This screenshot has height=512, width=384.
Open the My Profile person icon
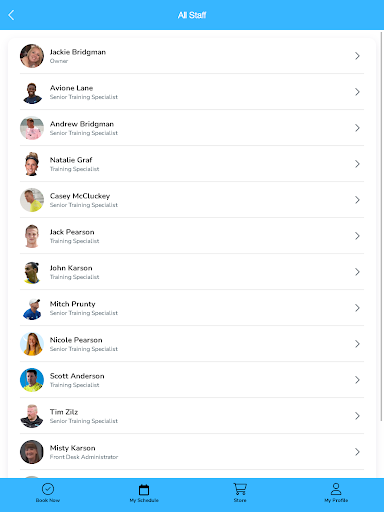coord(336,489)
